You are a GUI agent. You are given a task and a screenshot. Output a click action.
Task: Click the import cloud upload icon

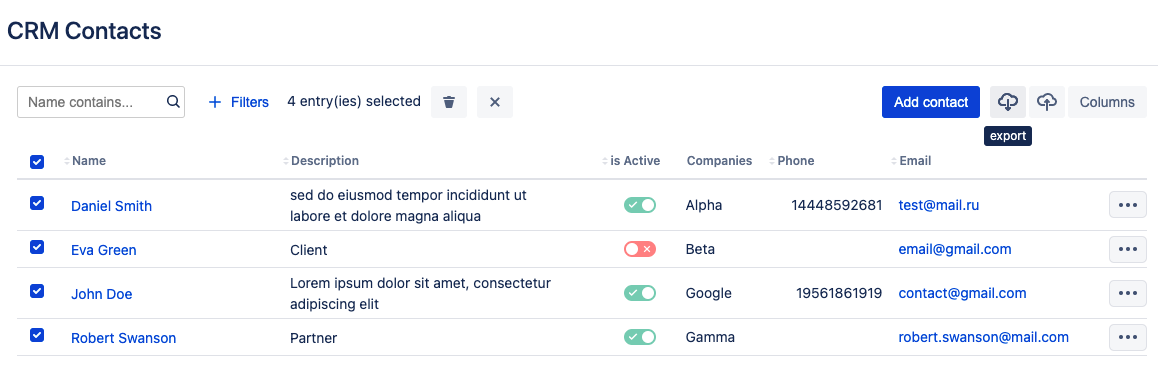1046,102
